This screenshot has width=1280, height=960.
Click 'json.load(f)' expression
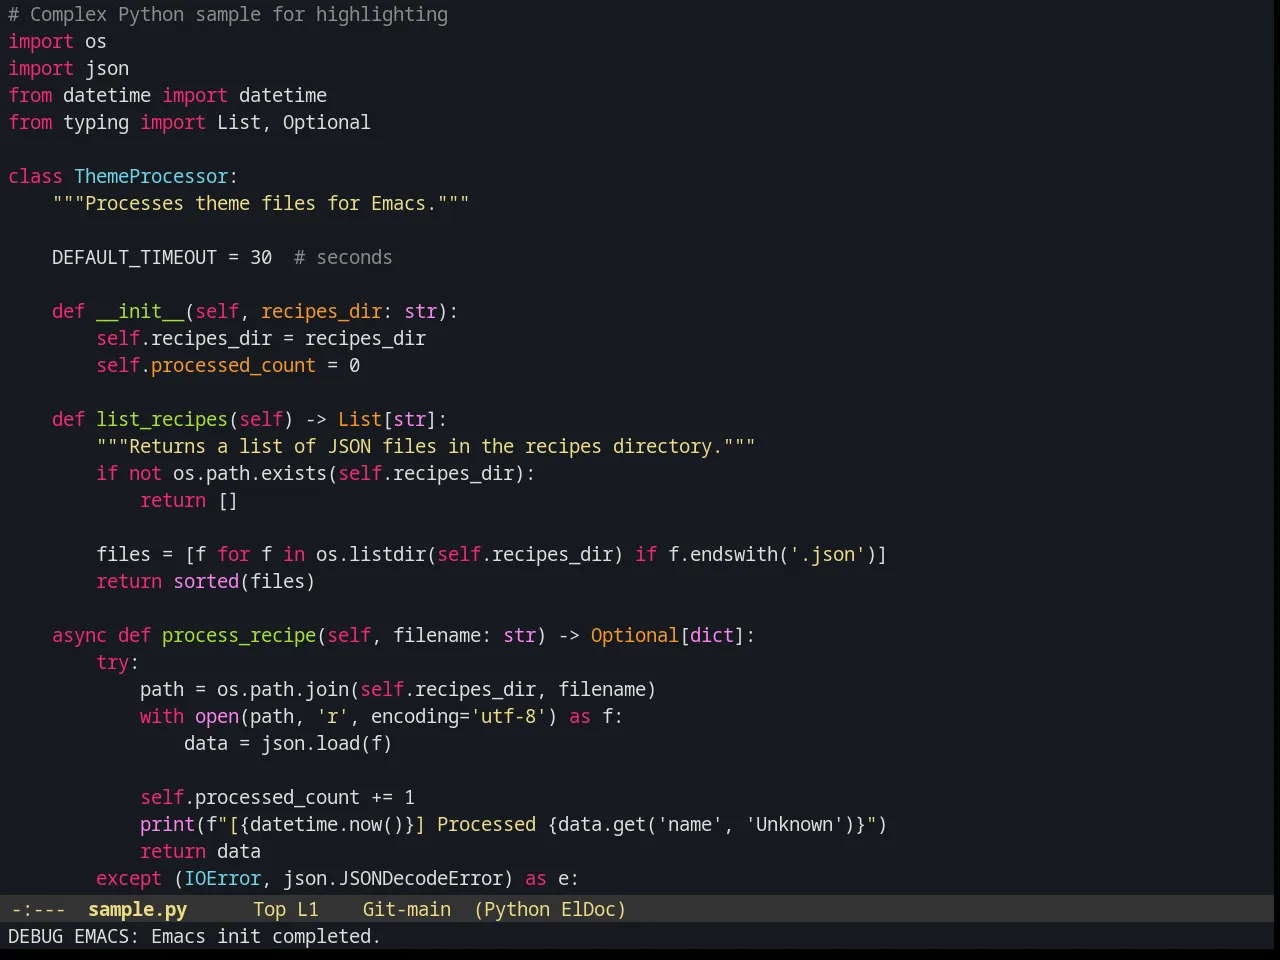pyautogui.click(x=326, y=743)
